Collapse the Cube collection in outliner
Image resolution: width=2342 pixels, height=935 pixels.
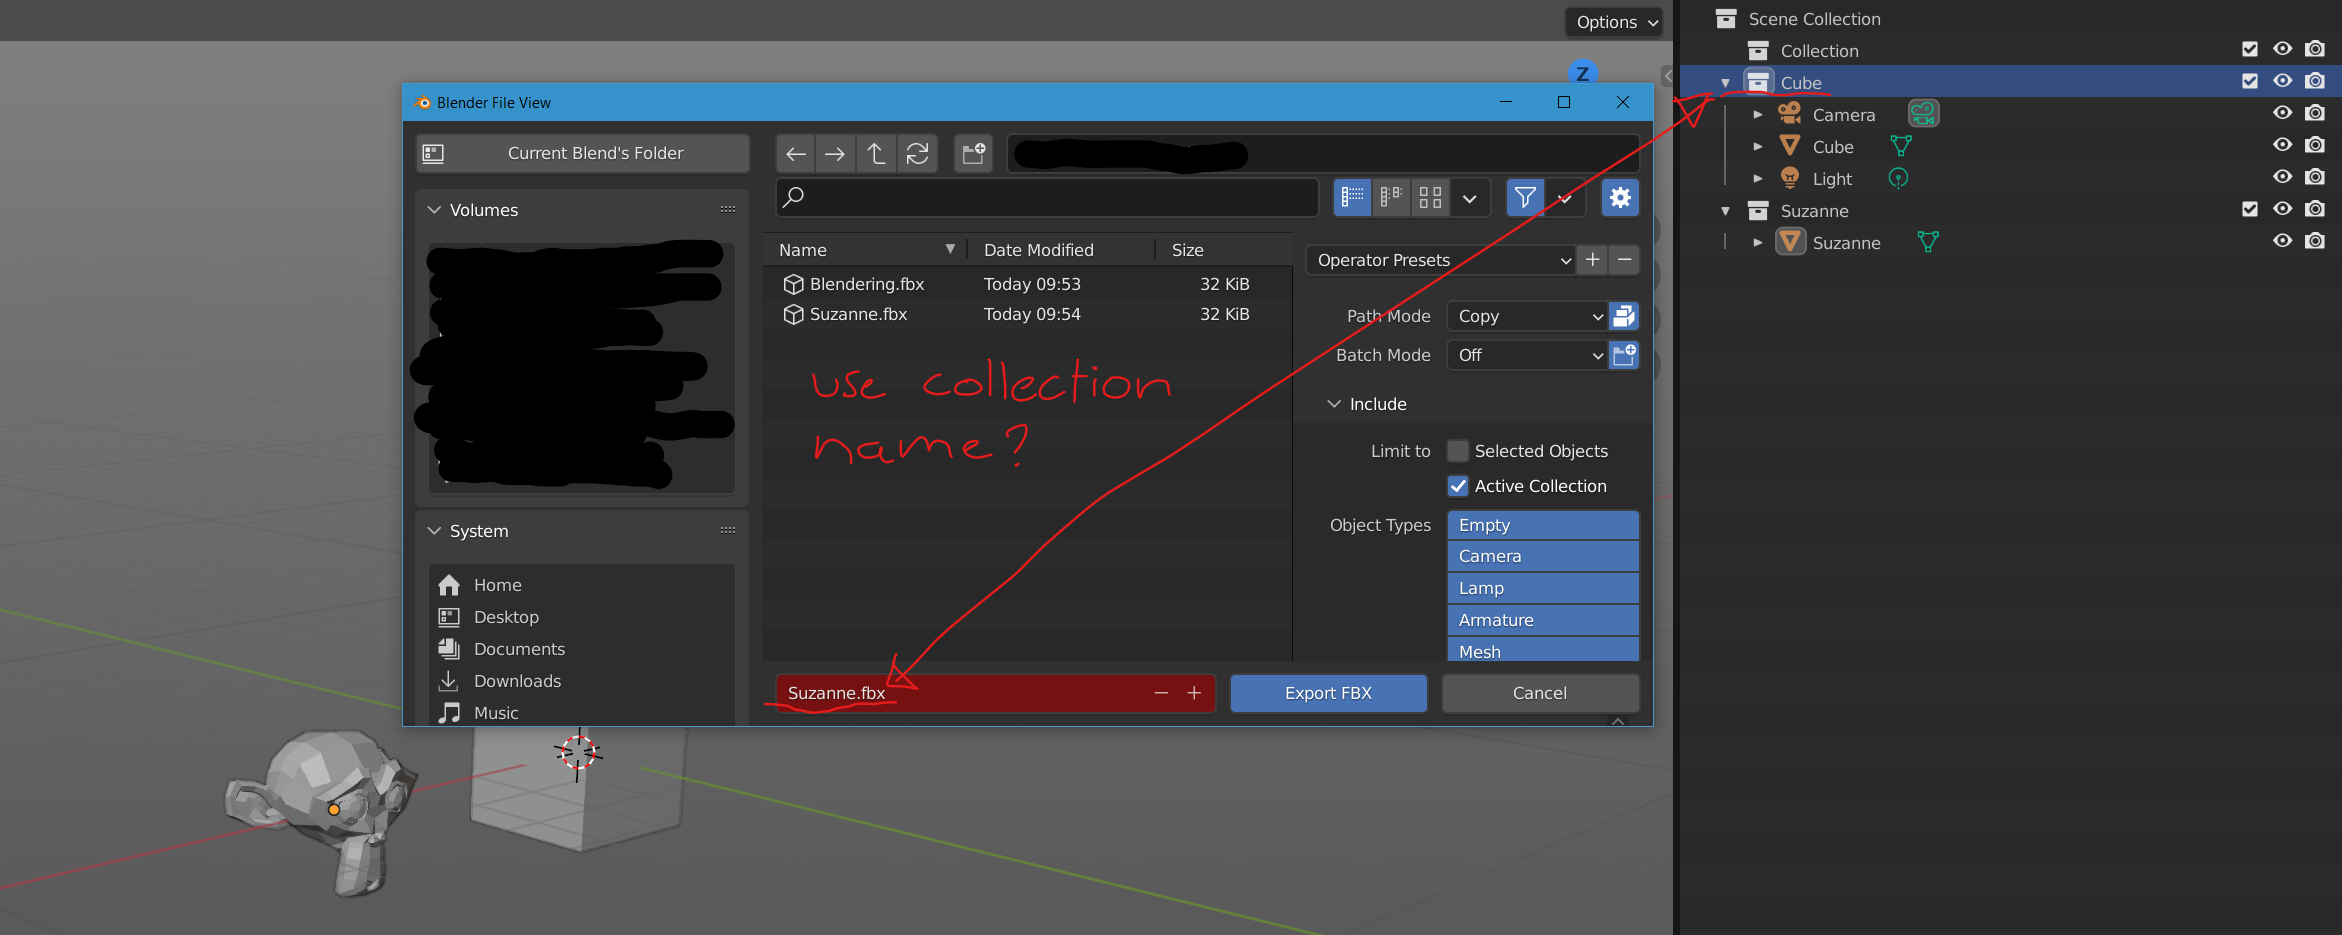pyautogui.click(x=1725, y=83)
